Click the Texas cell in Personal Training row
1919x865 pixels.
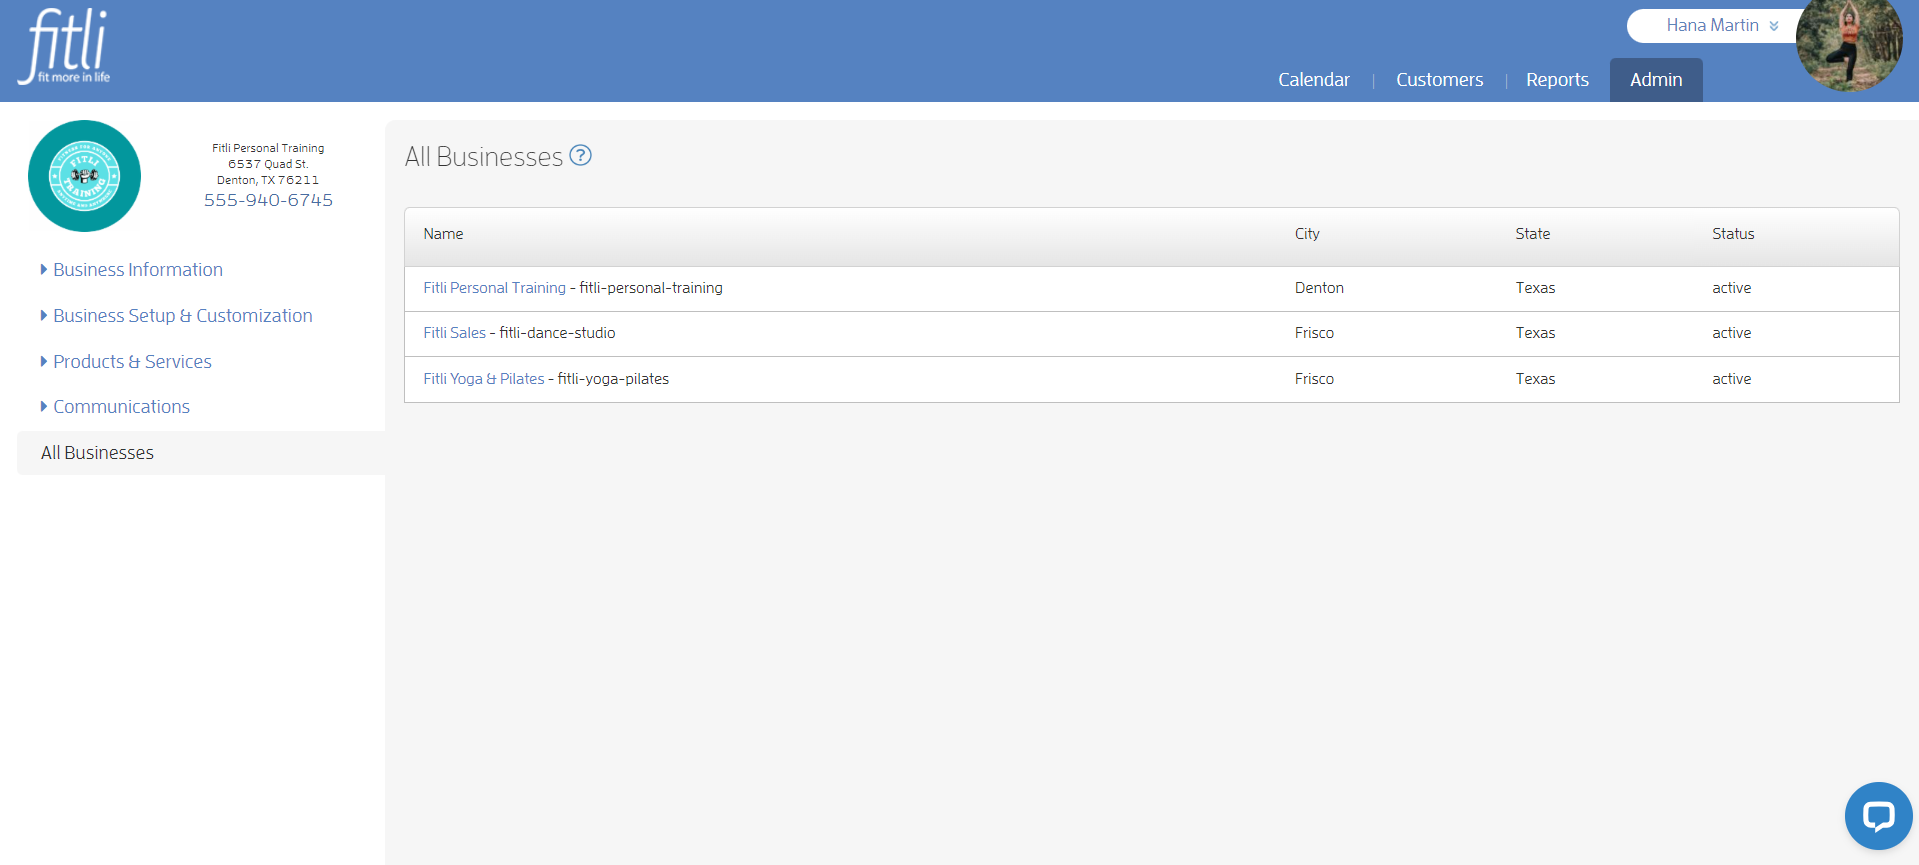click(x=1535, y=288)
